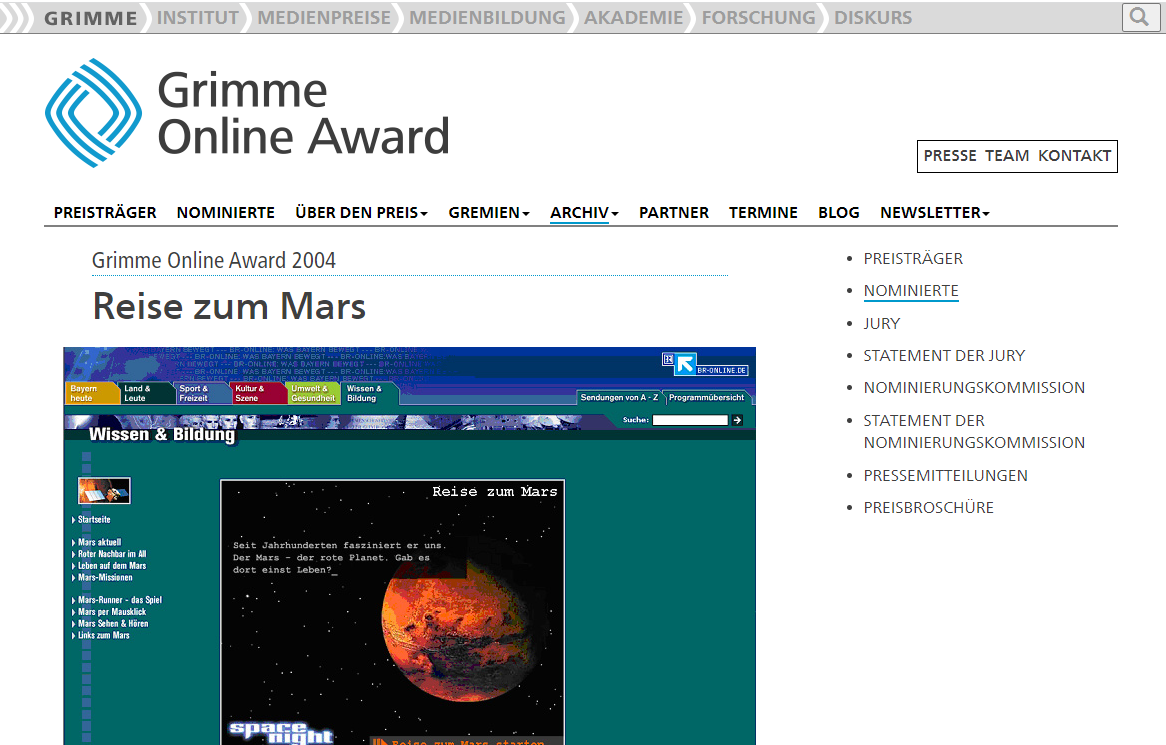The width and height of the screenshot is (1166, 745).
Task: Click the Grimme Online Award diamond logo
Action: pyautogui.click(x=94, y=113)
